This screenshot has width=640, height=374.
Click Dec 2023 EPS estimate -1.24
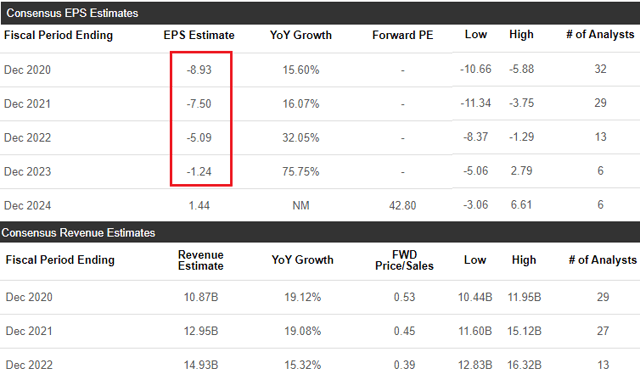tap(199, 171)
